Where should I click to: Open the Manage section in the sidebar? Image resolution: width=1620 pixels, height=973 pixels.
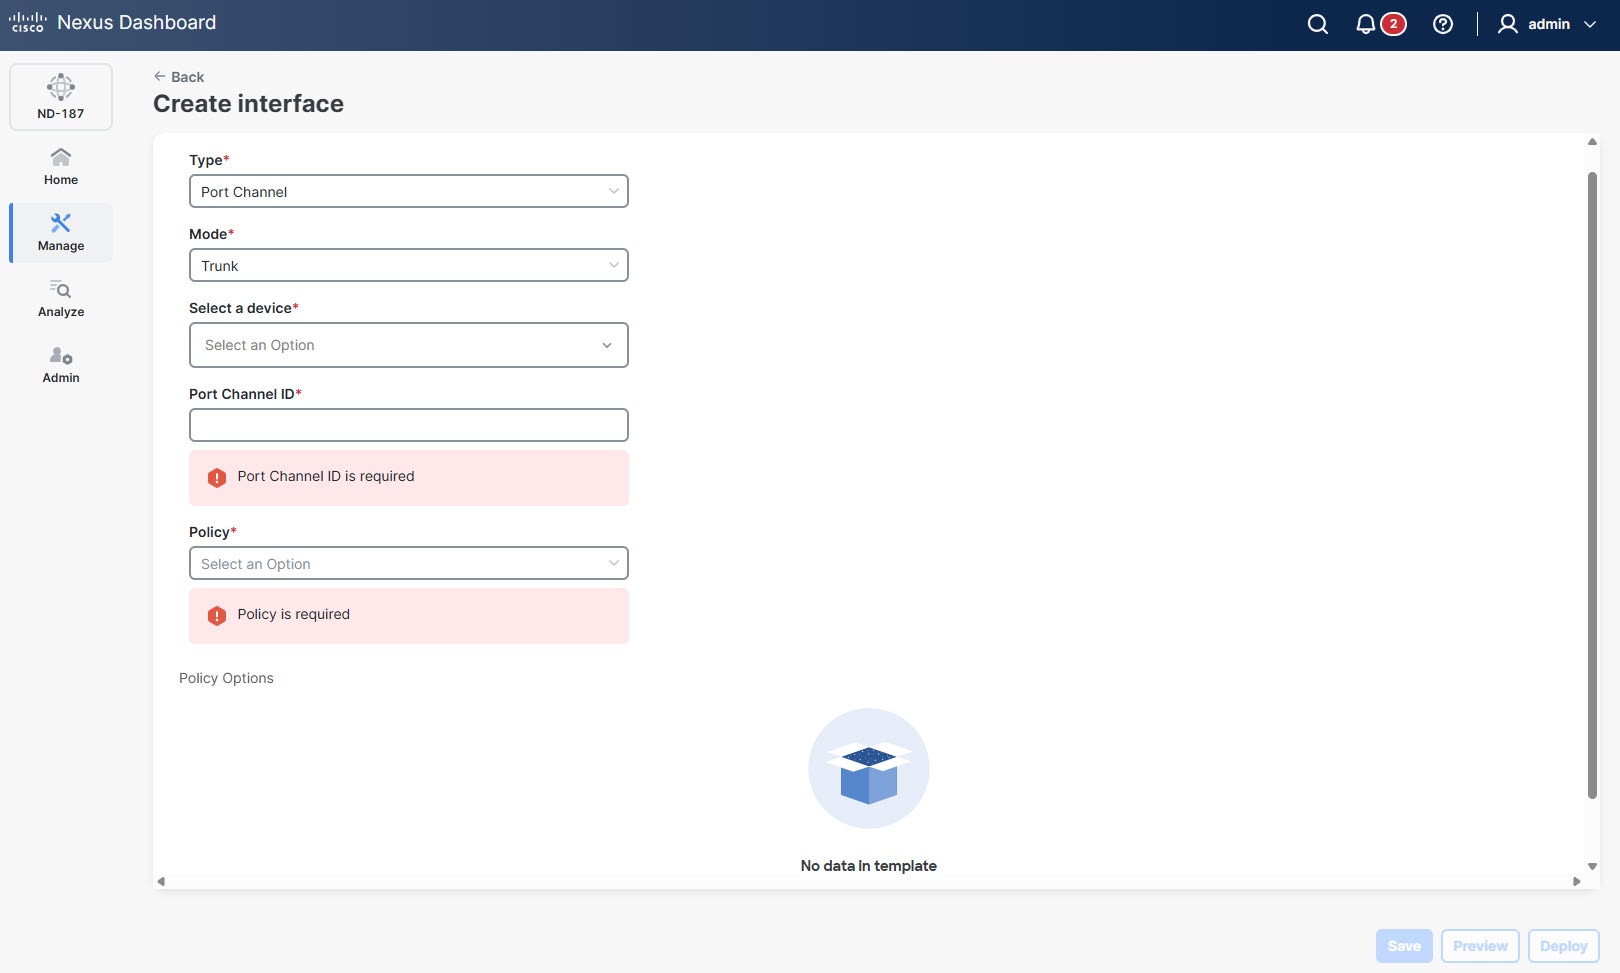pyautogui.click(x=61, y=233)
